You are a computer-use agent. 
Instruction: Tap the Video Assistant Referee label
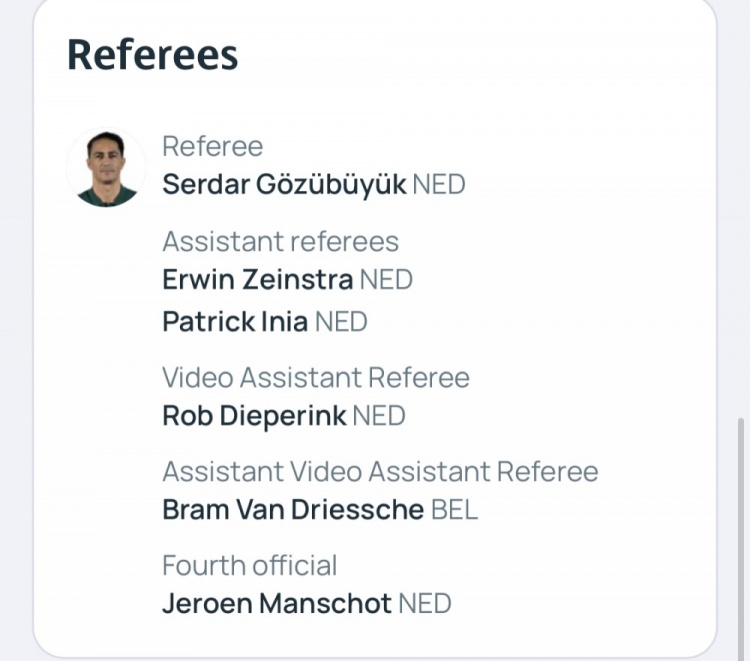[x=315, y=378]
